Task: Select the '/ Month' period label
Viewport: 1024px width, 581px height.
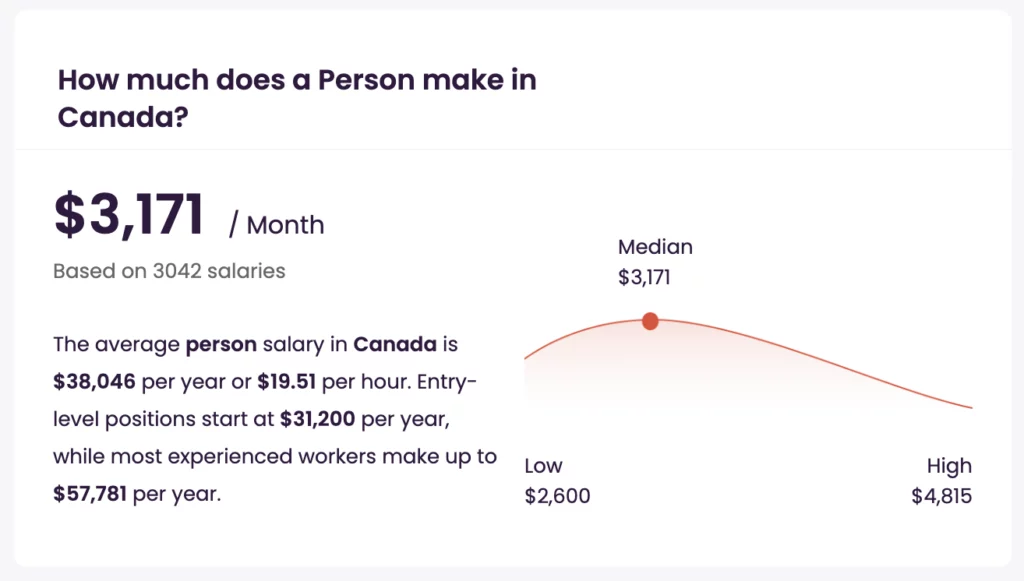Action: 276,225
